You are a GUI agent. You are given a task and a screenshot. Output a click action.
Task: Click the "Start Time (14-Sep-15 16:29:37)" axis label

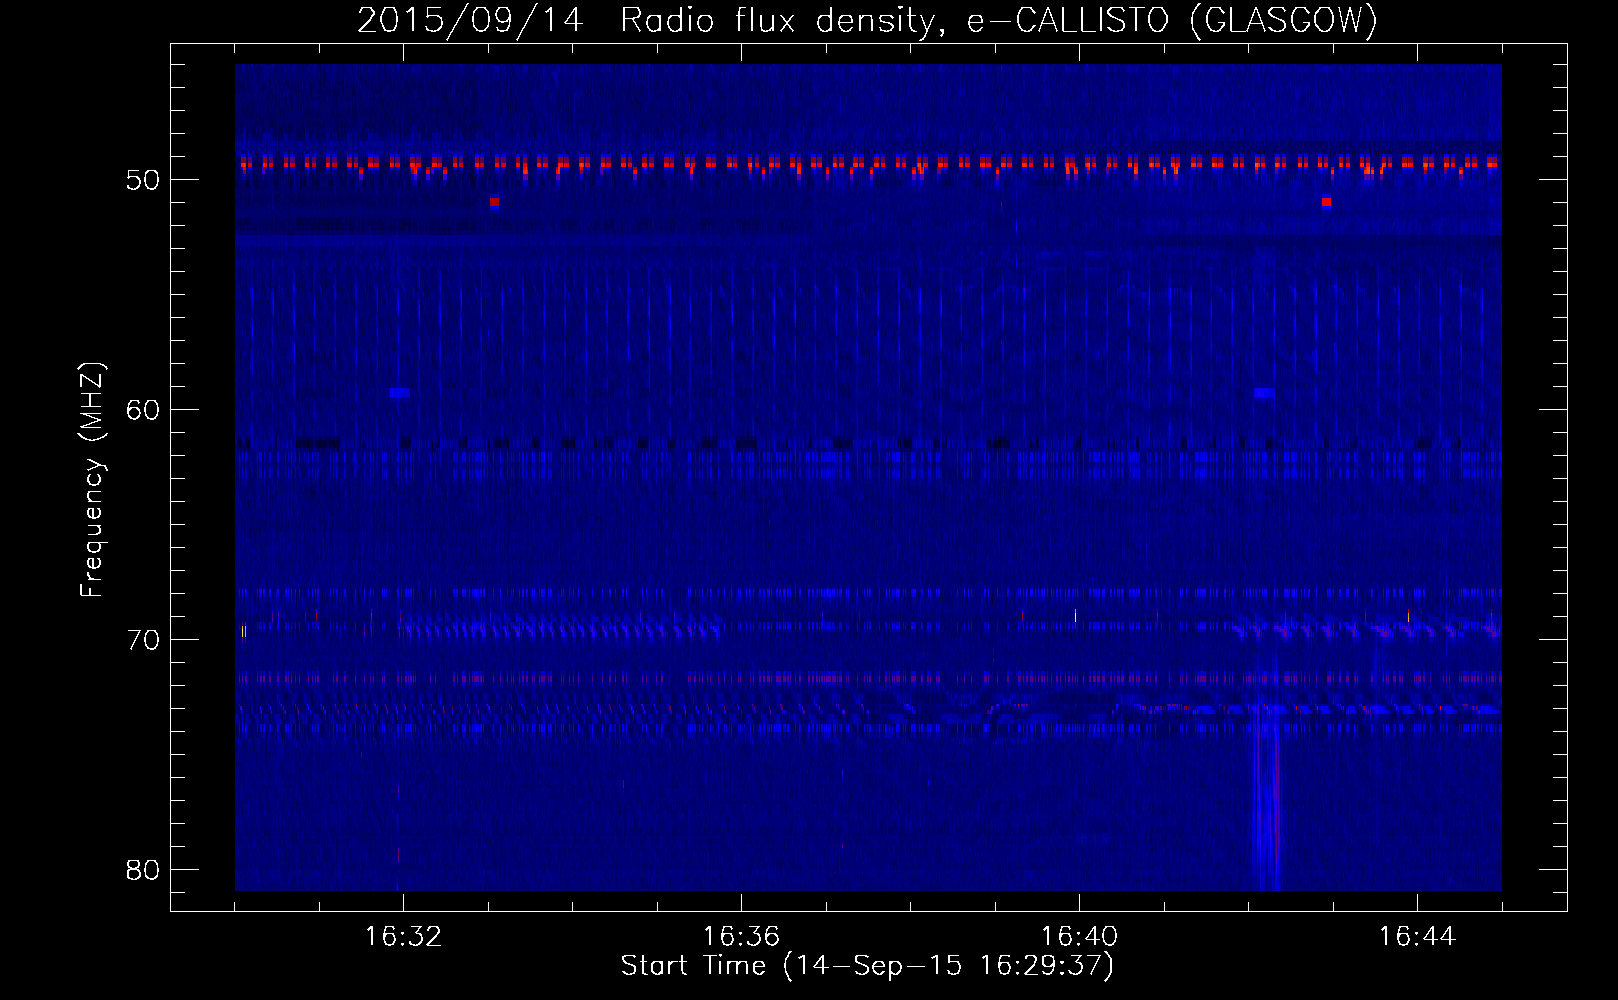point(867,966)
